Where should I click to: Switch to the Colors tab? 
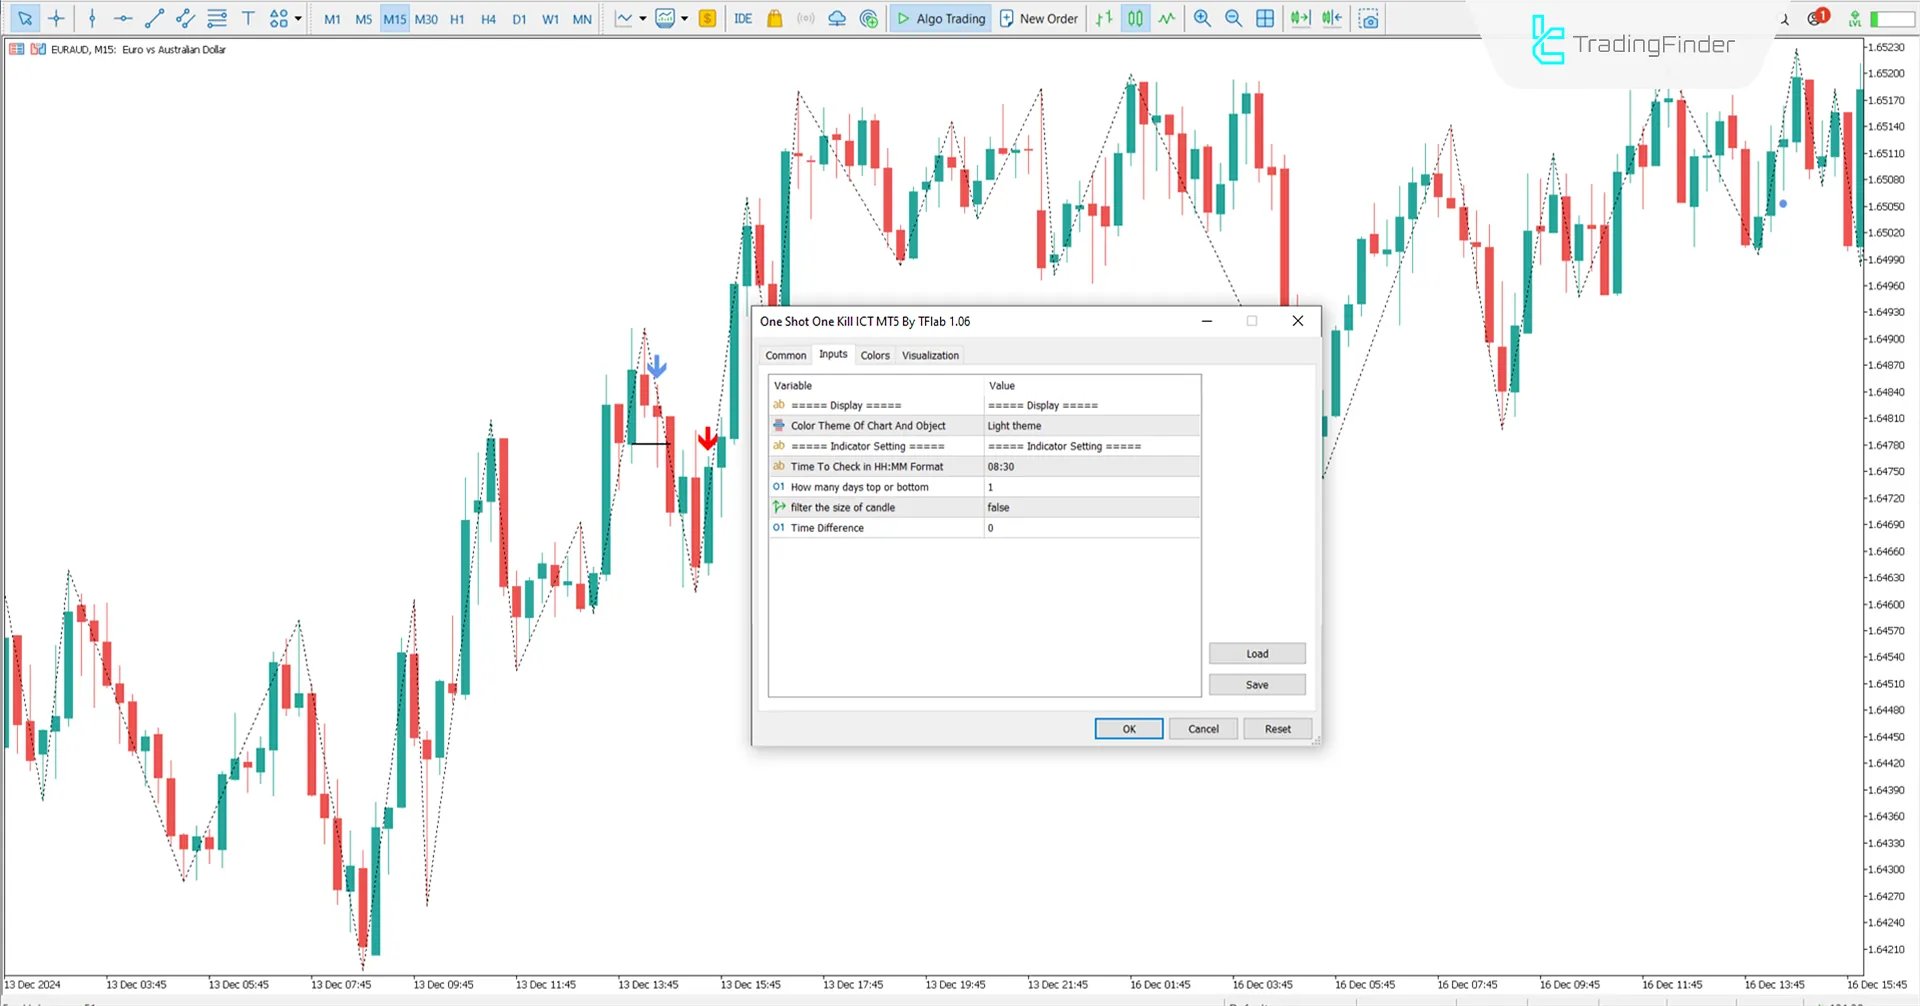874,355
